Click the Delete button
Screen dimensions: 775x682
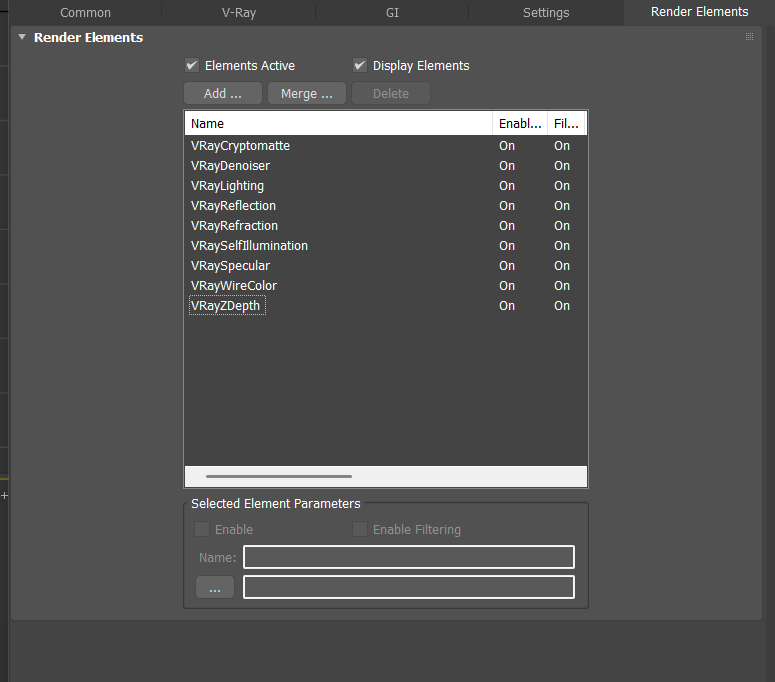pos(391,93)
